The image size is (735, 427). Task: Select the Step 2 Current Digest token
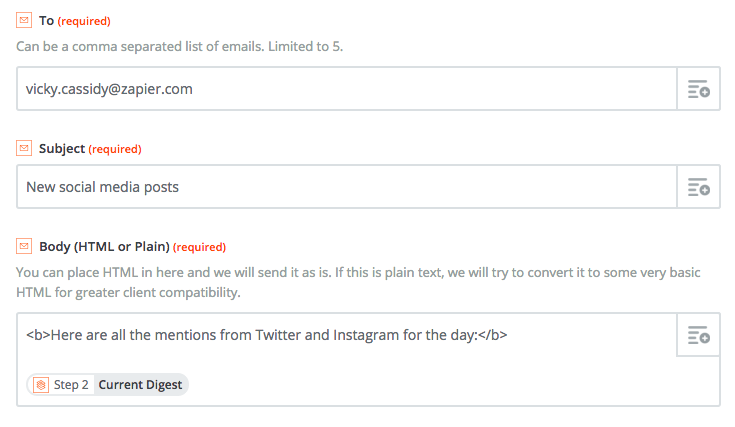(x=108, y=385)
